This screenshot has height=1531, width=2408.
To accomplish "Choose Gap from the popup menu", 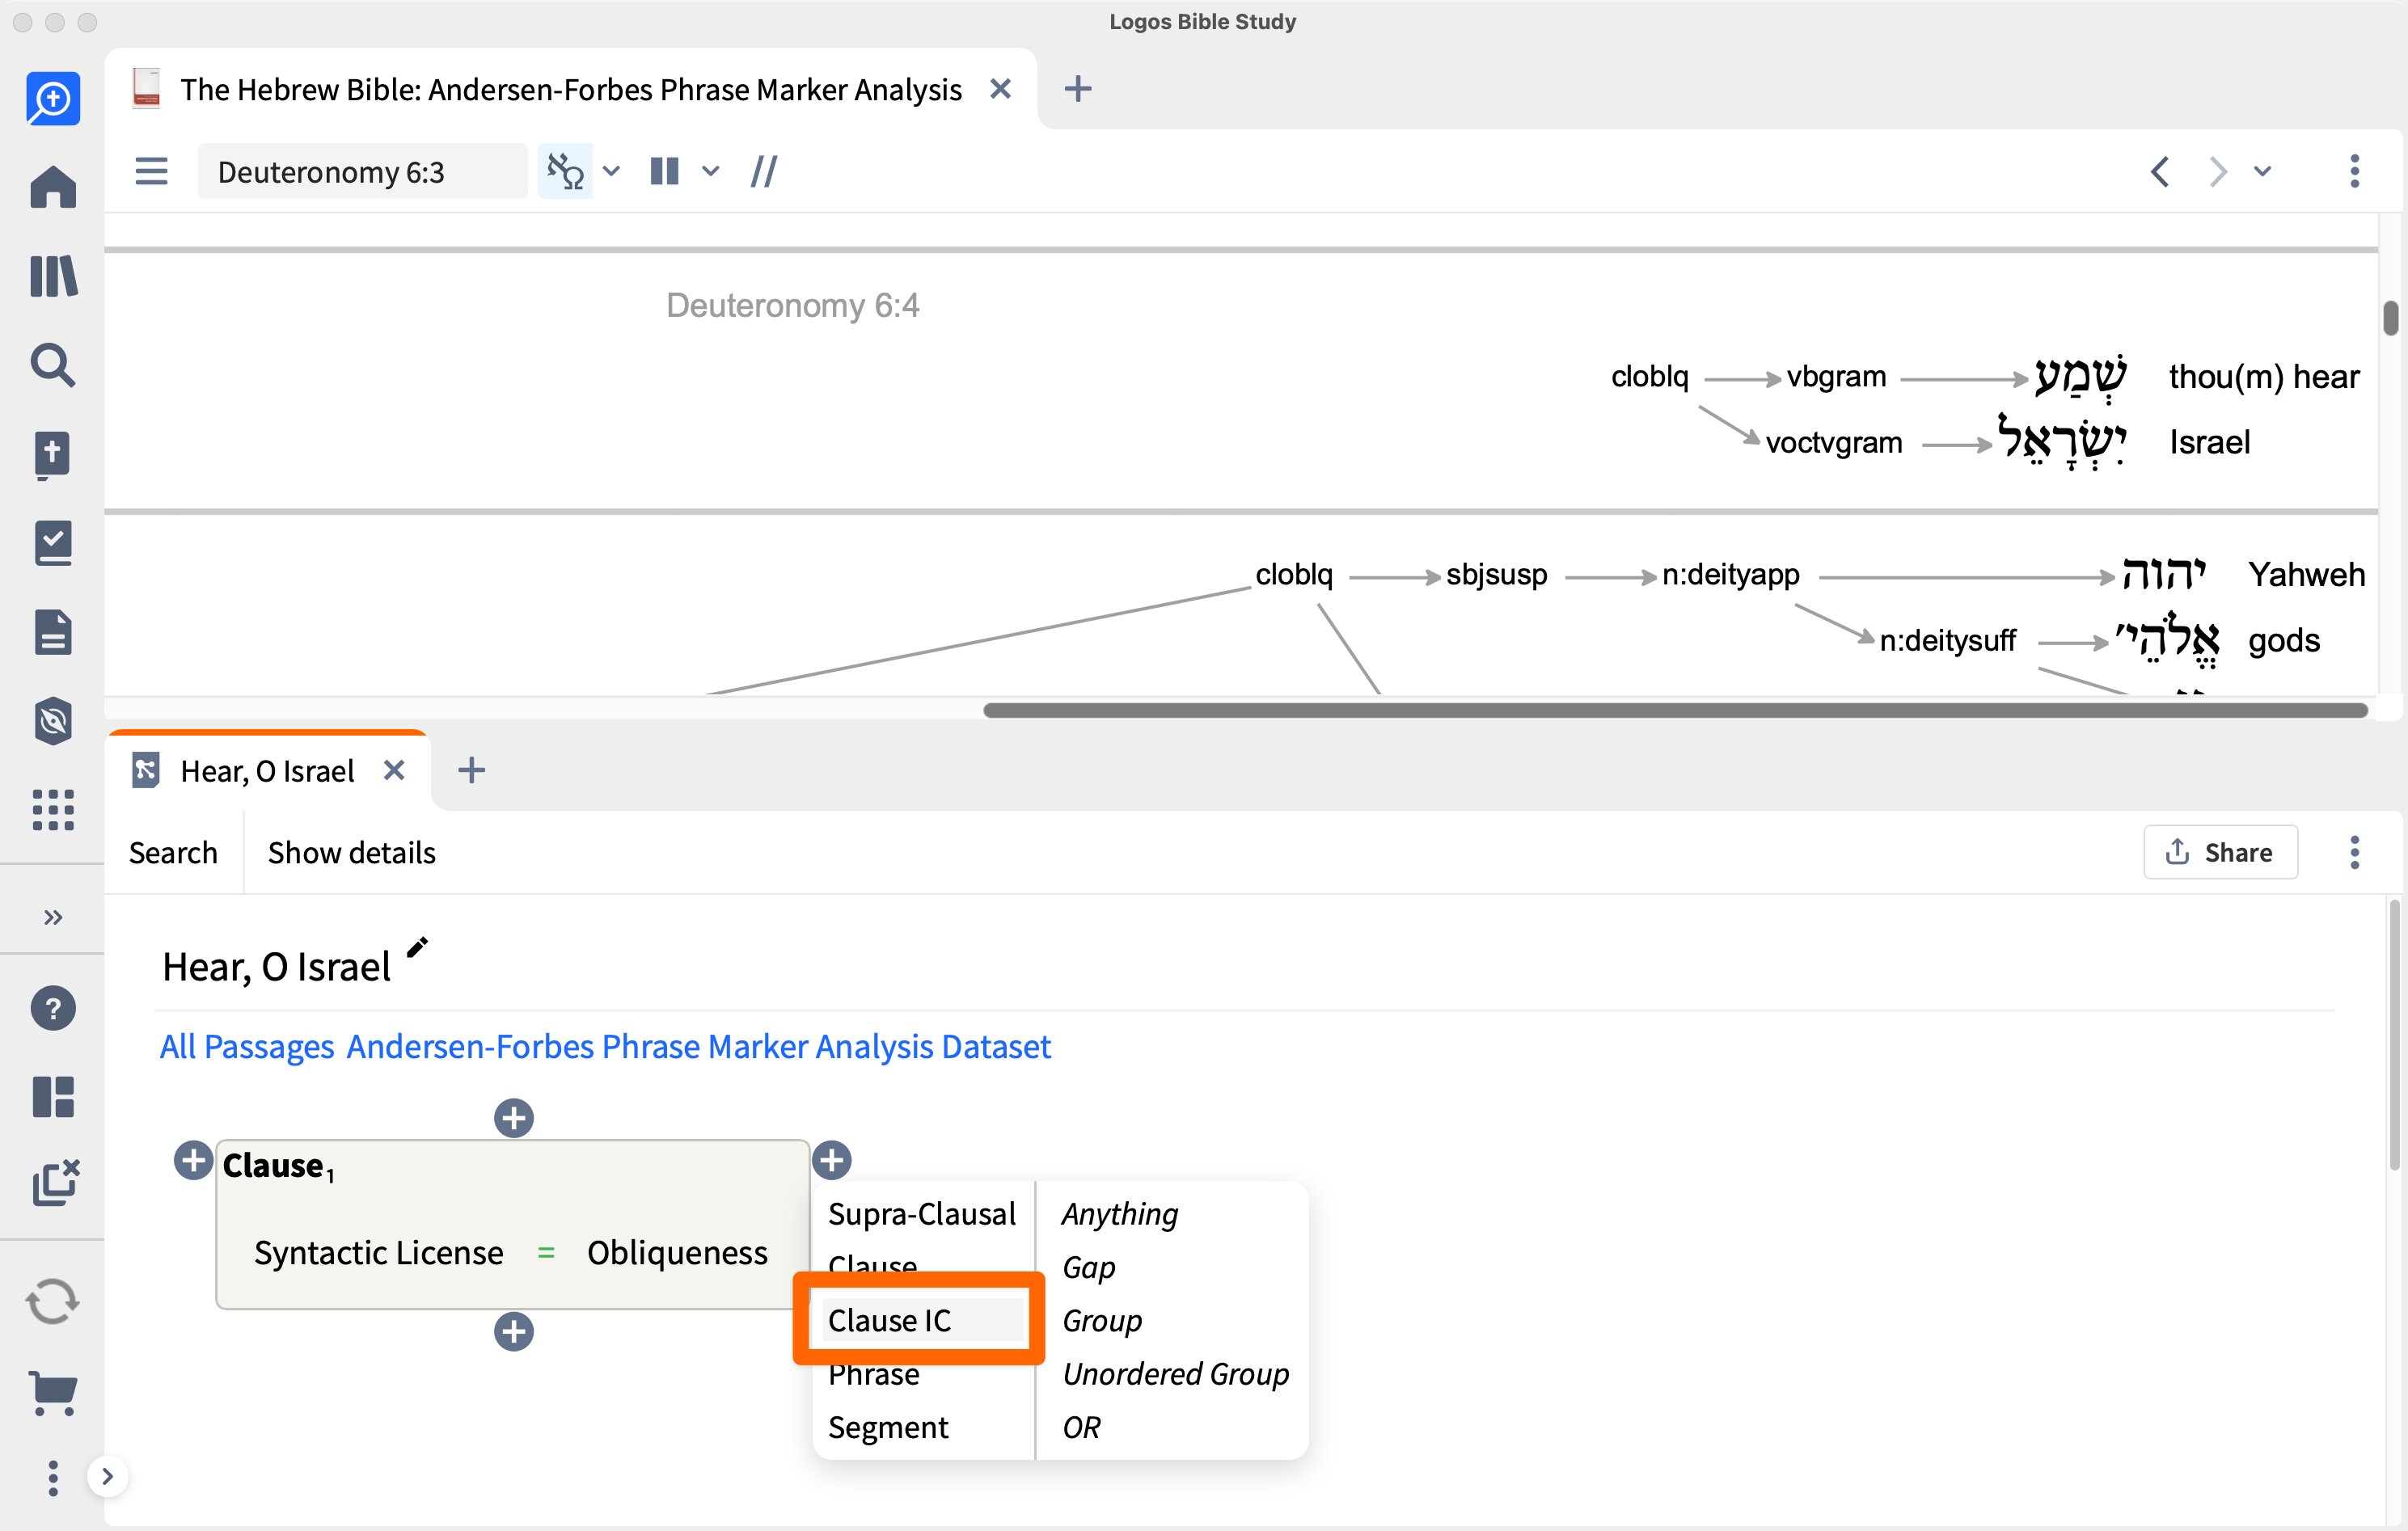I will (x=1089, y=1267).
